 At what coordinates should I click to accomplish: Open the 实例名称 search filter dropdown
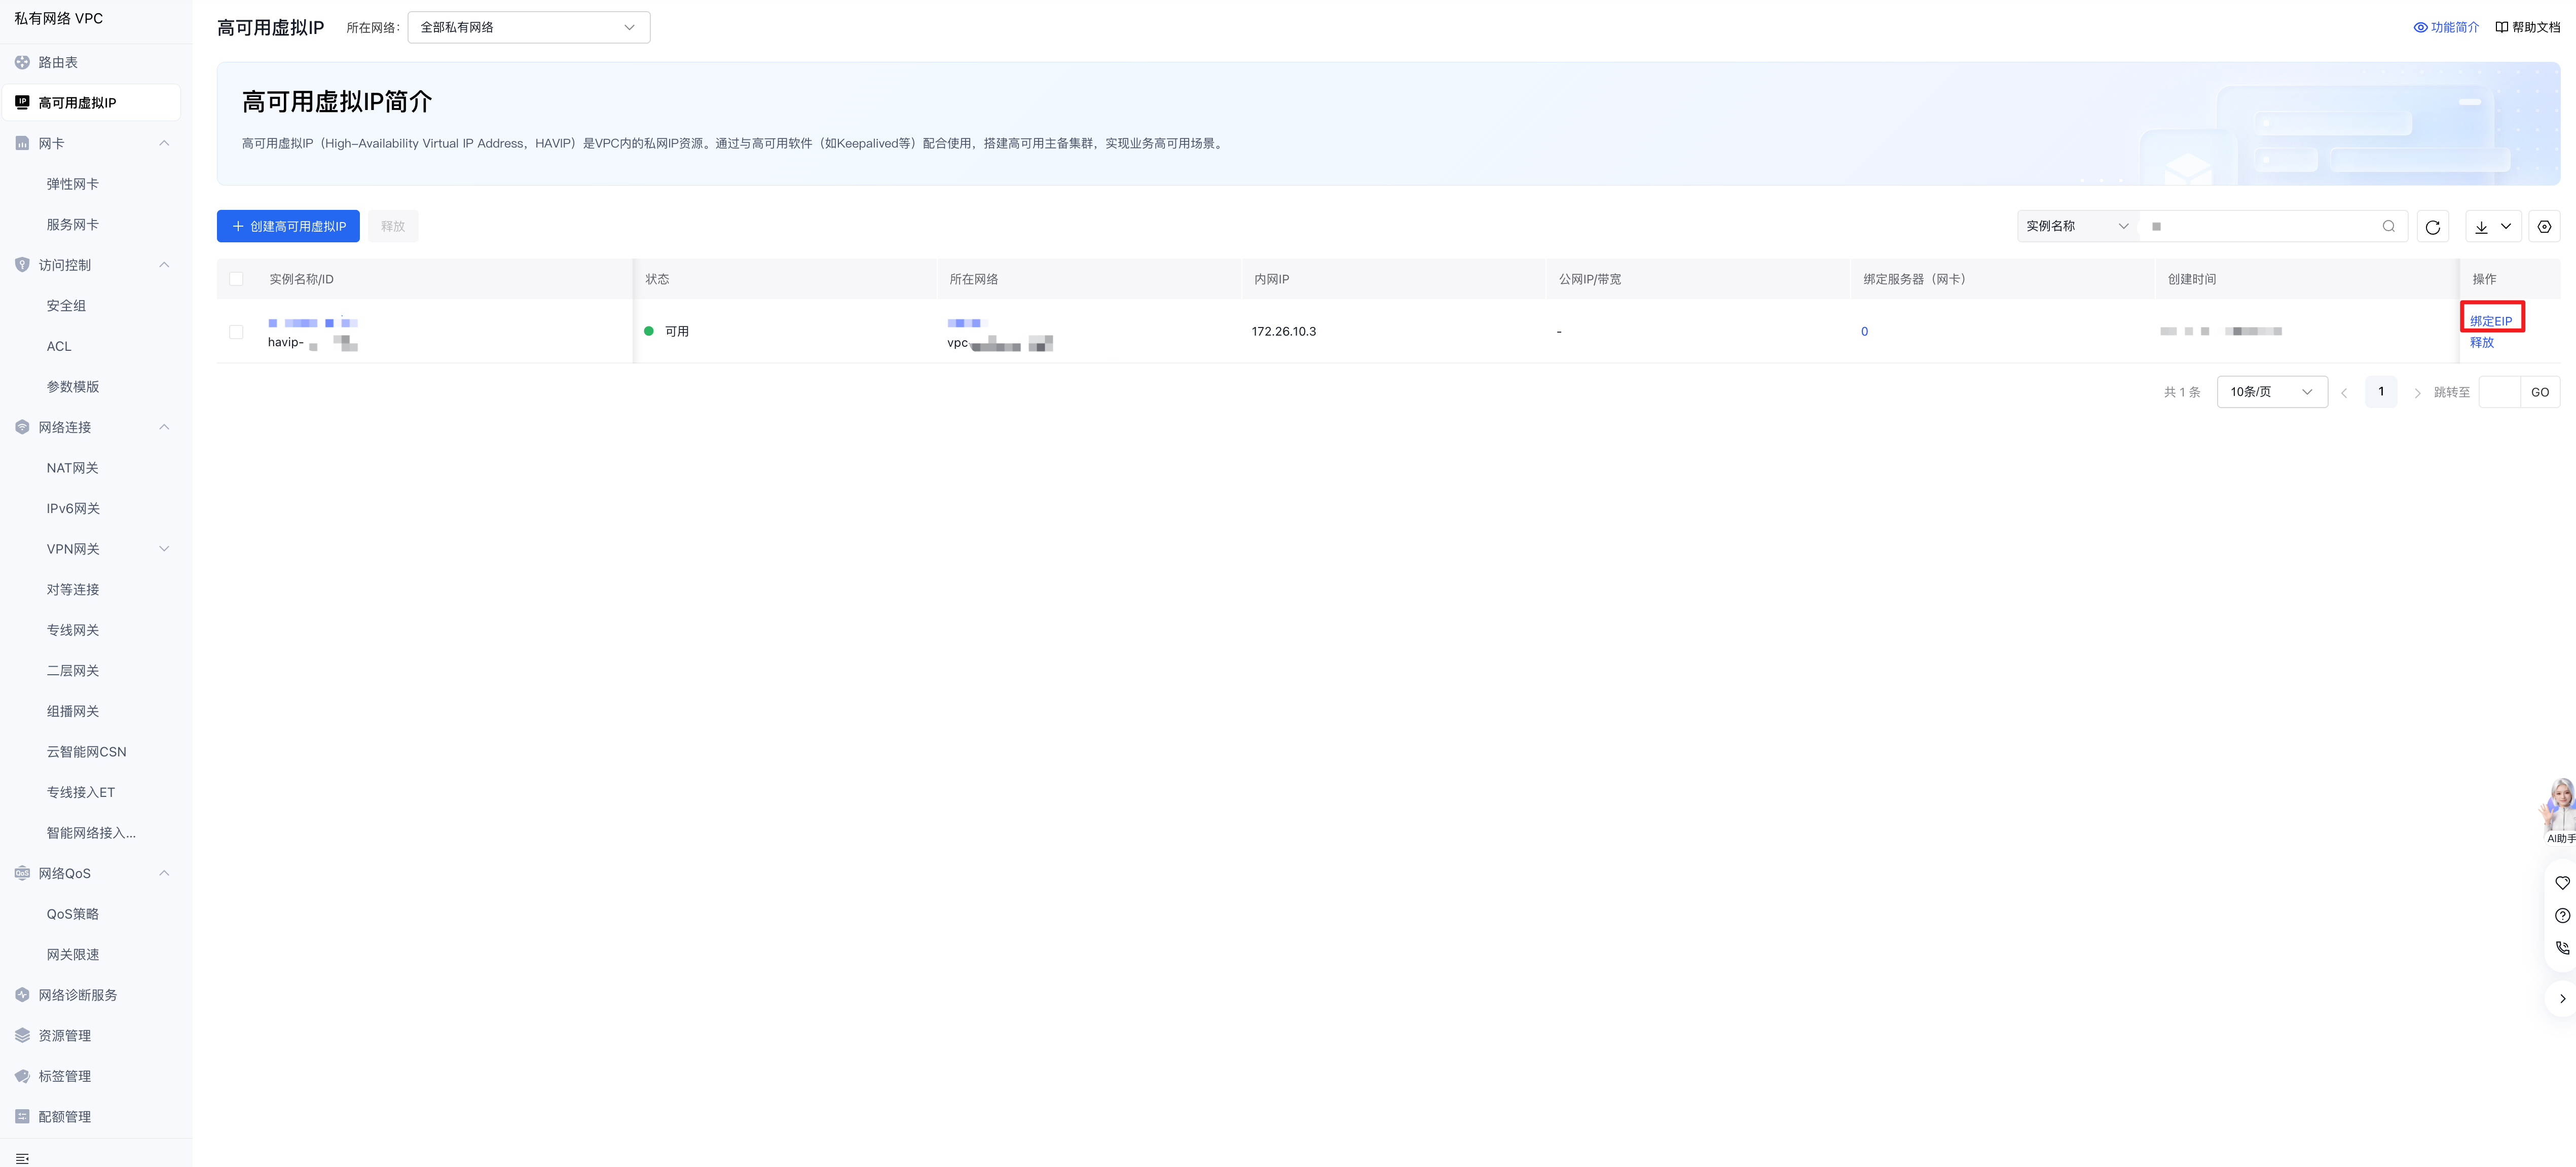tap(2077, 226)
